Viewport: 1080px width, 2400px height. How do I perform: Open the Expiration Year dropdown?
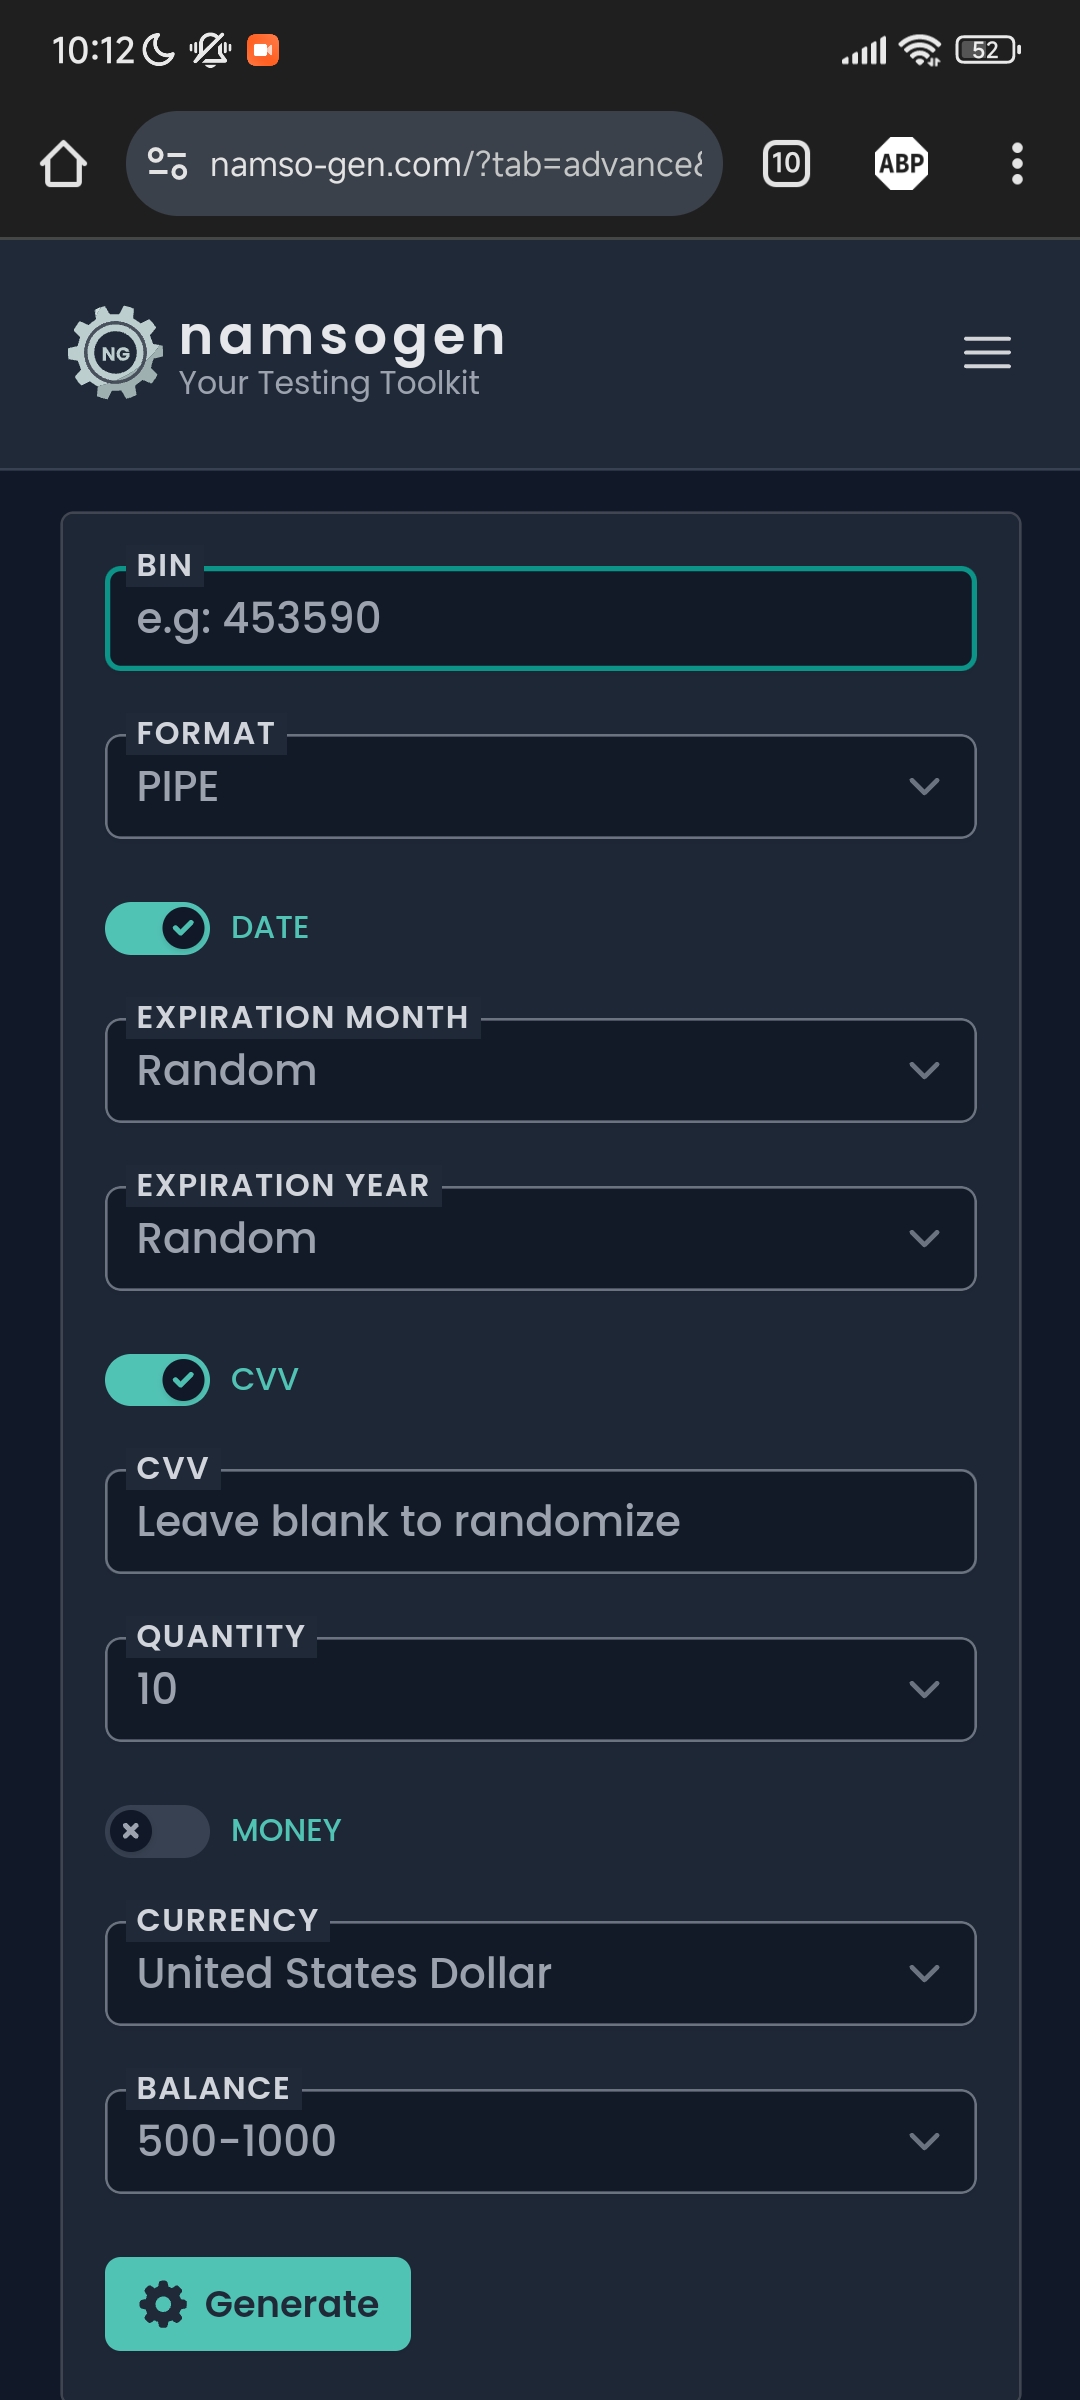point(540,1239)
